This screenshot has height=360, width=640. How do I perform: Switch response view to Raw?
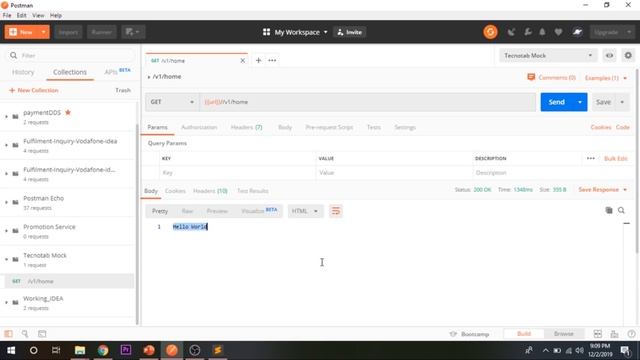(x=187, y=211)
